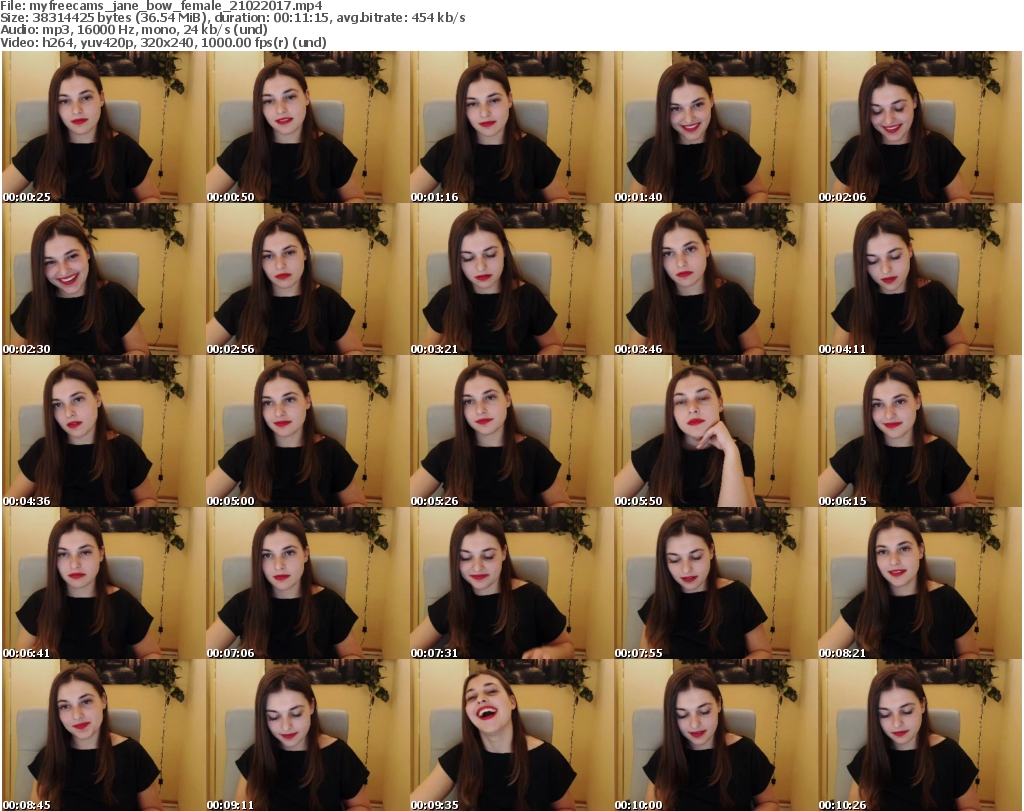Click the 00:08:45 thumbnail
The height and width of the screenshot is (811, 1024).
104,735
